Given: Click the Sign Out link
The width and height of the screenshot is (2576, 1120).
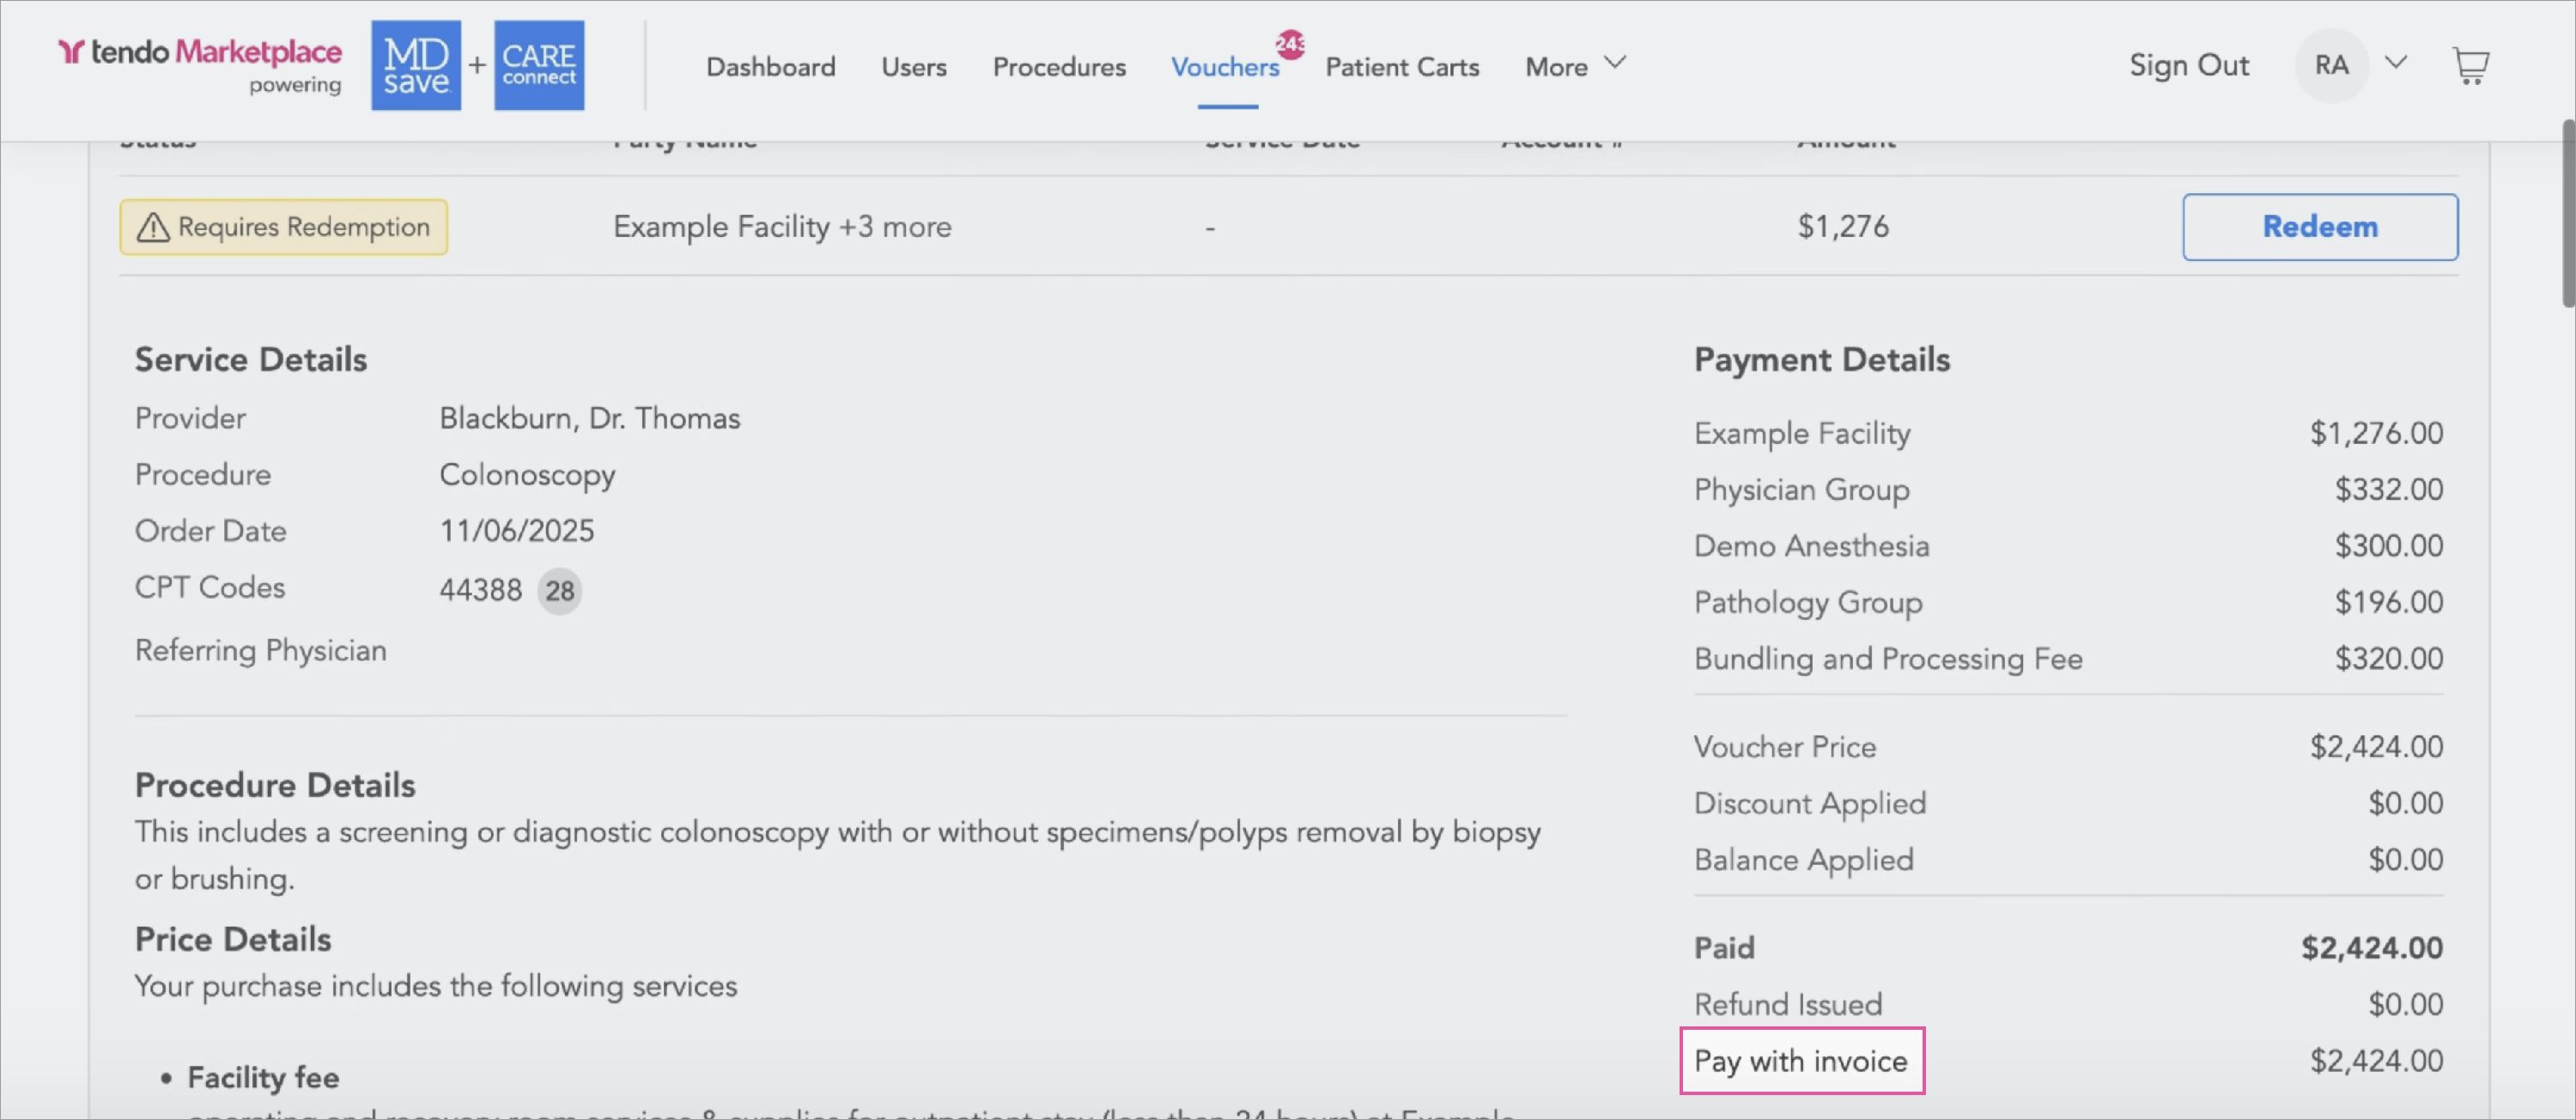Looking at the screenshot, I should pos(2188,66).
